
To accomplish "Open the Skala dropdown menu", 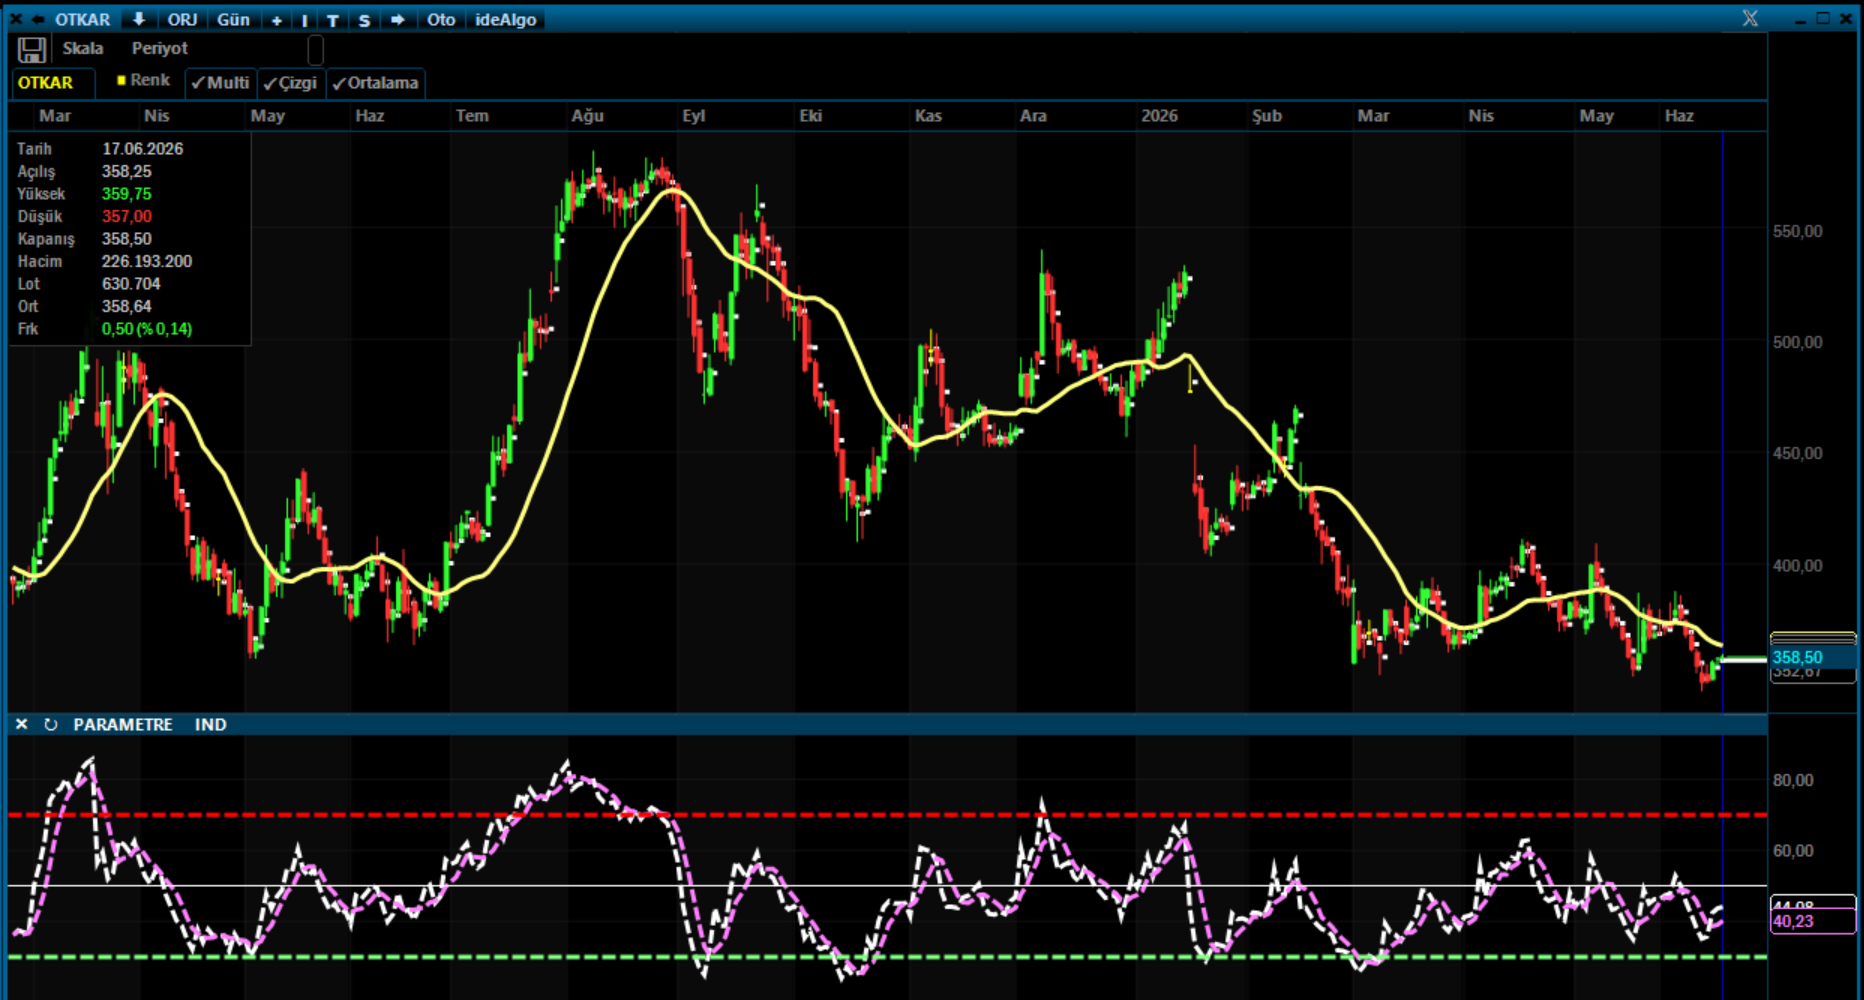I will click(x=83, y=48).
